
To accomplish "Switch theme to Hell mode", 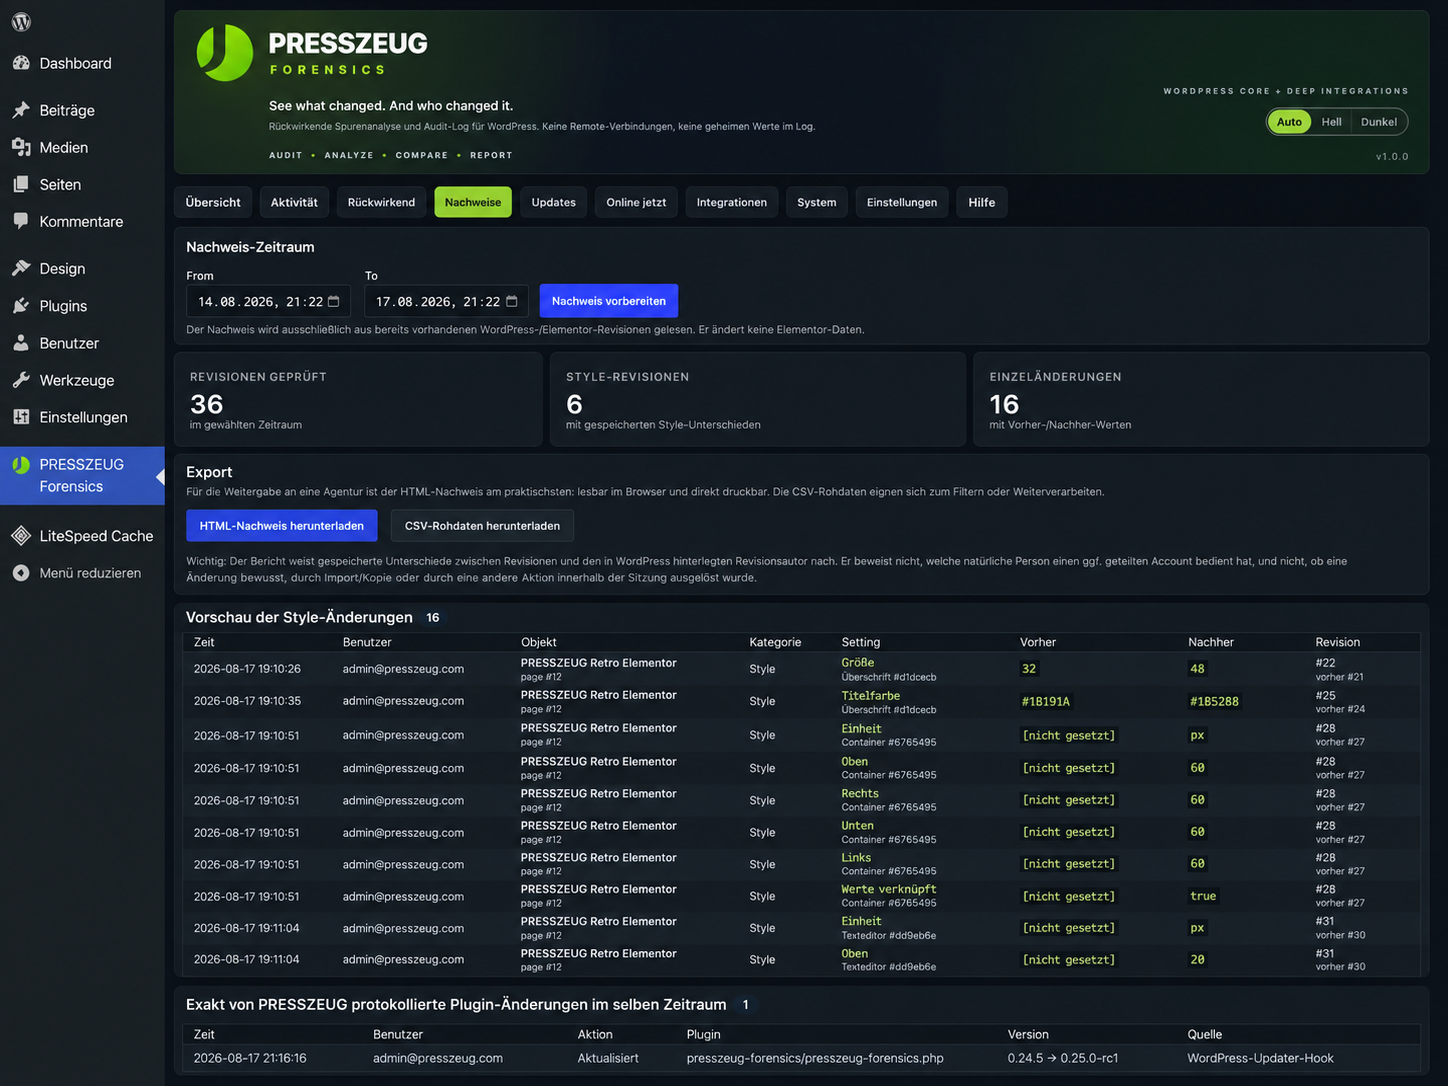I will (1331, 122).
